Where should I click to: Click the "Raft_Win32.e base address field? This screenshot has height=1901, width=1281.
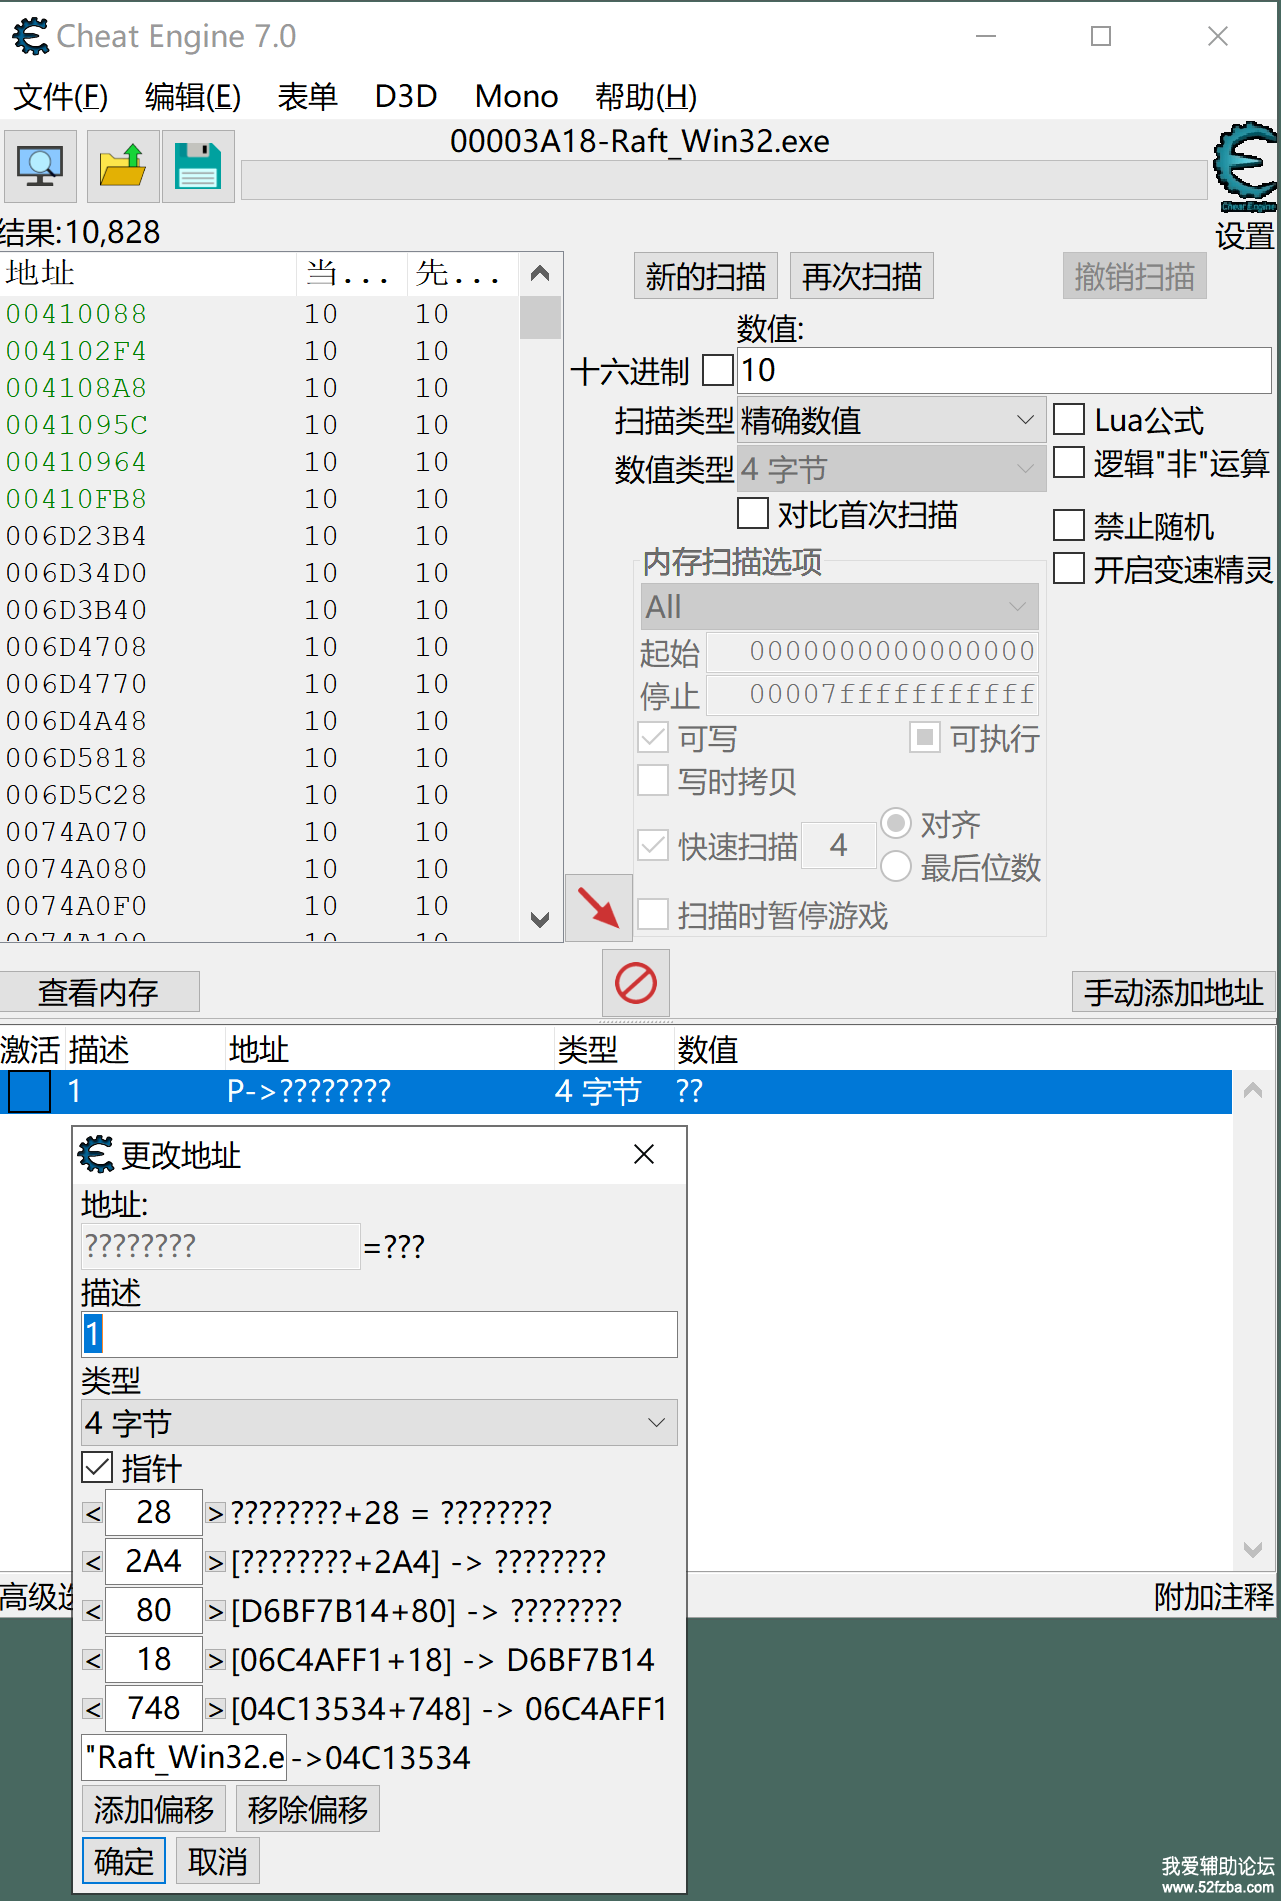(184, 1757)
